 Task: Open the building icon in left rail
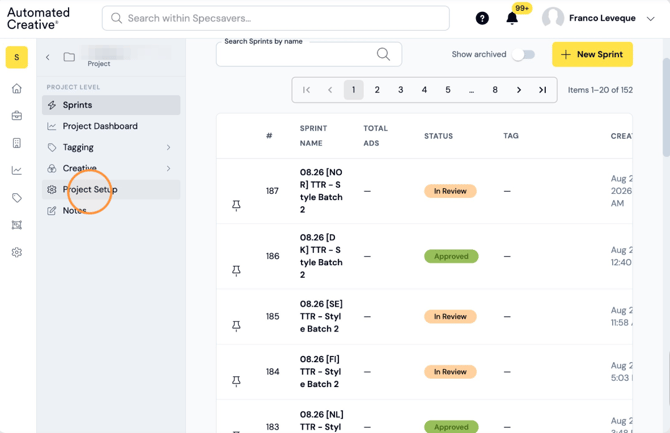coord(17,143)
